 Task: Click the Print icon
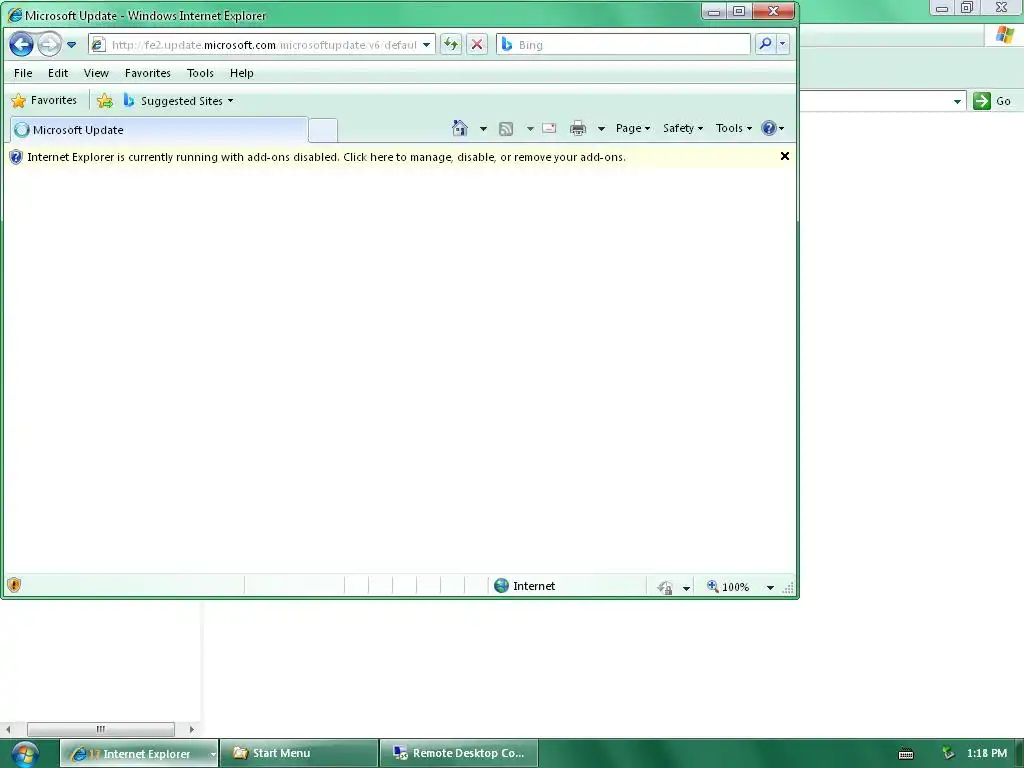point(578,129)
